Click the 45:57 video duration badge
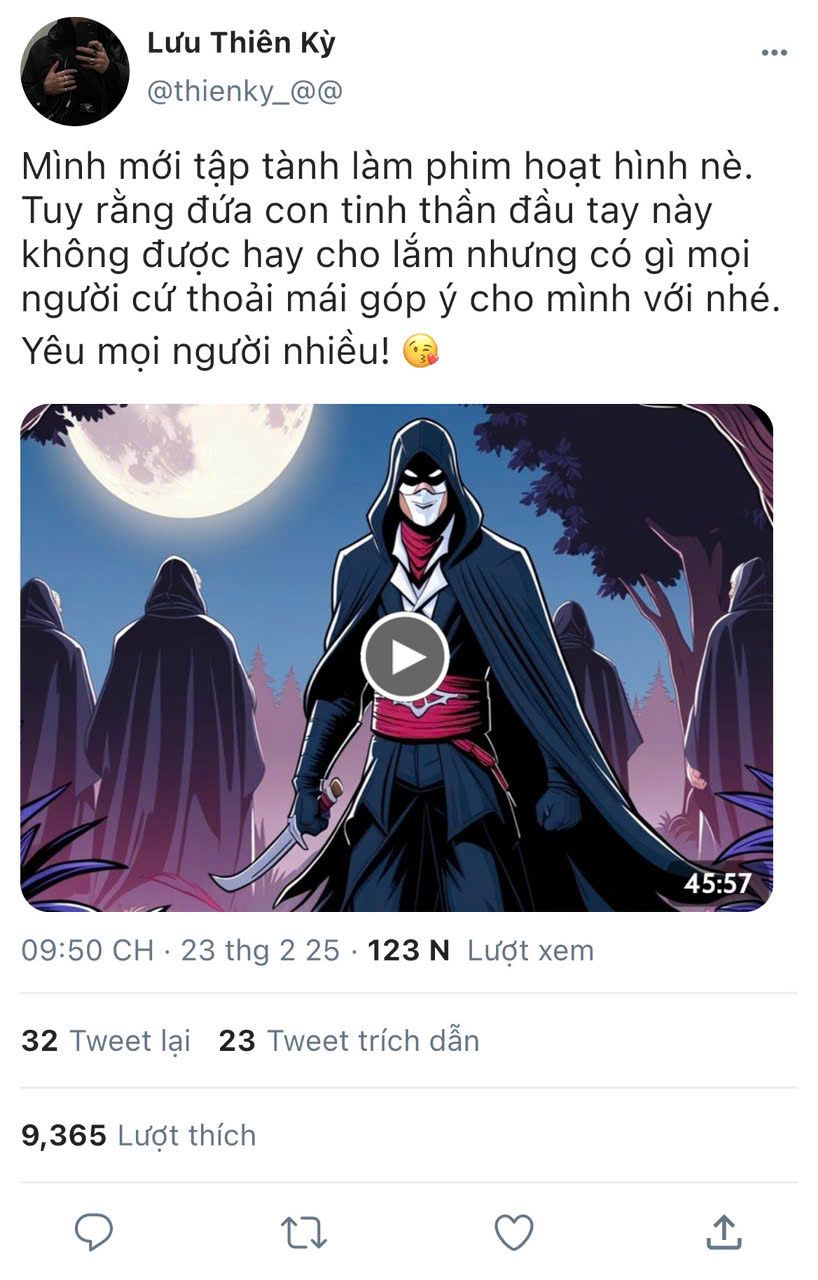 [x=717, y=884]
